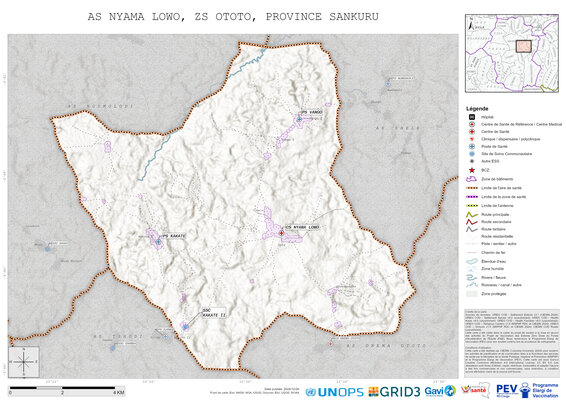Click the 'PS KAKATE' map label
This screenshot has height=400, width=566.
coord(174,236)
